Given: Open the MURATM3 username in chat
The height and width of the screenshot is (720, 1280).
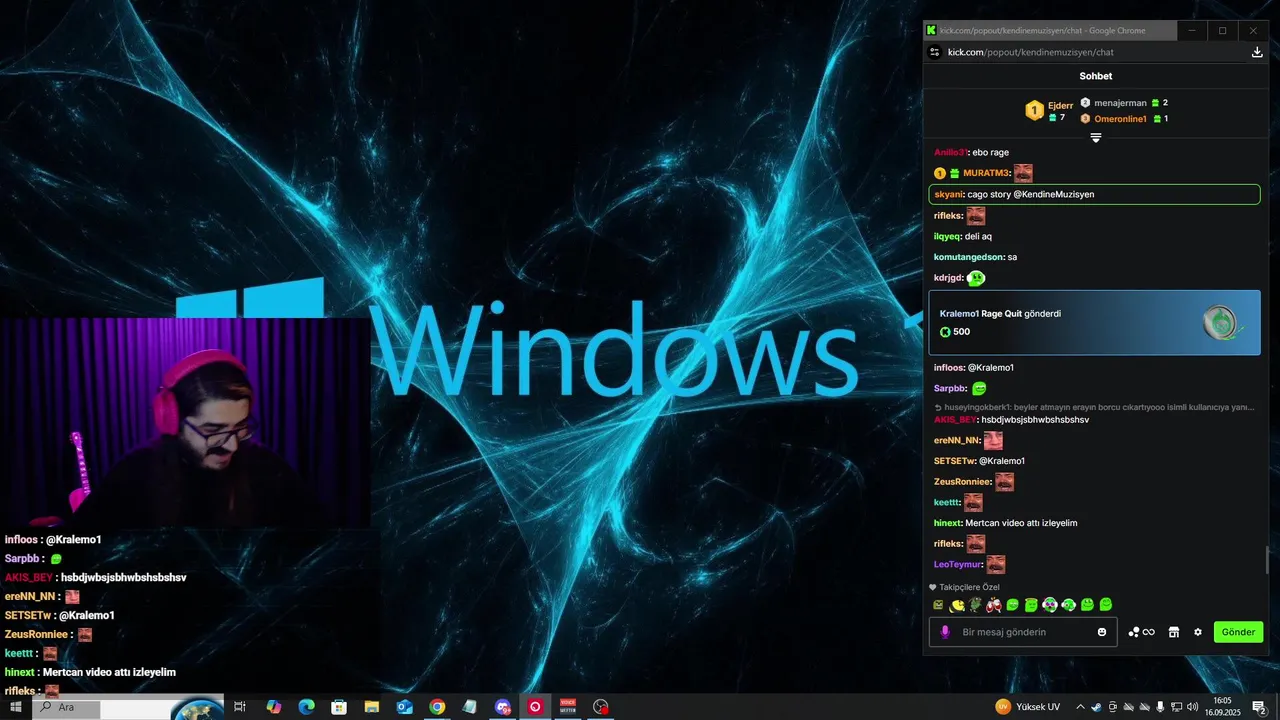Looking at the screenshot, I should pos(987,173).
